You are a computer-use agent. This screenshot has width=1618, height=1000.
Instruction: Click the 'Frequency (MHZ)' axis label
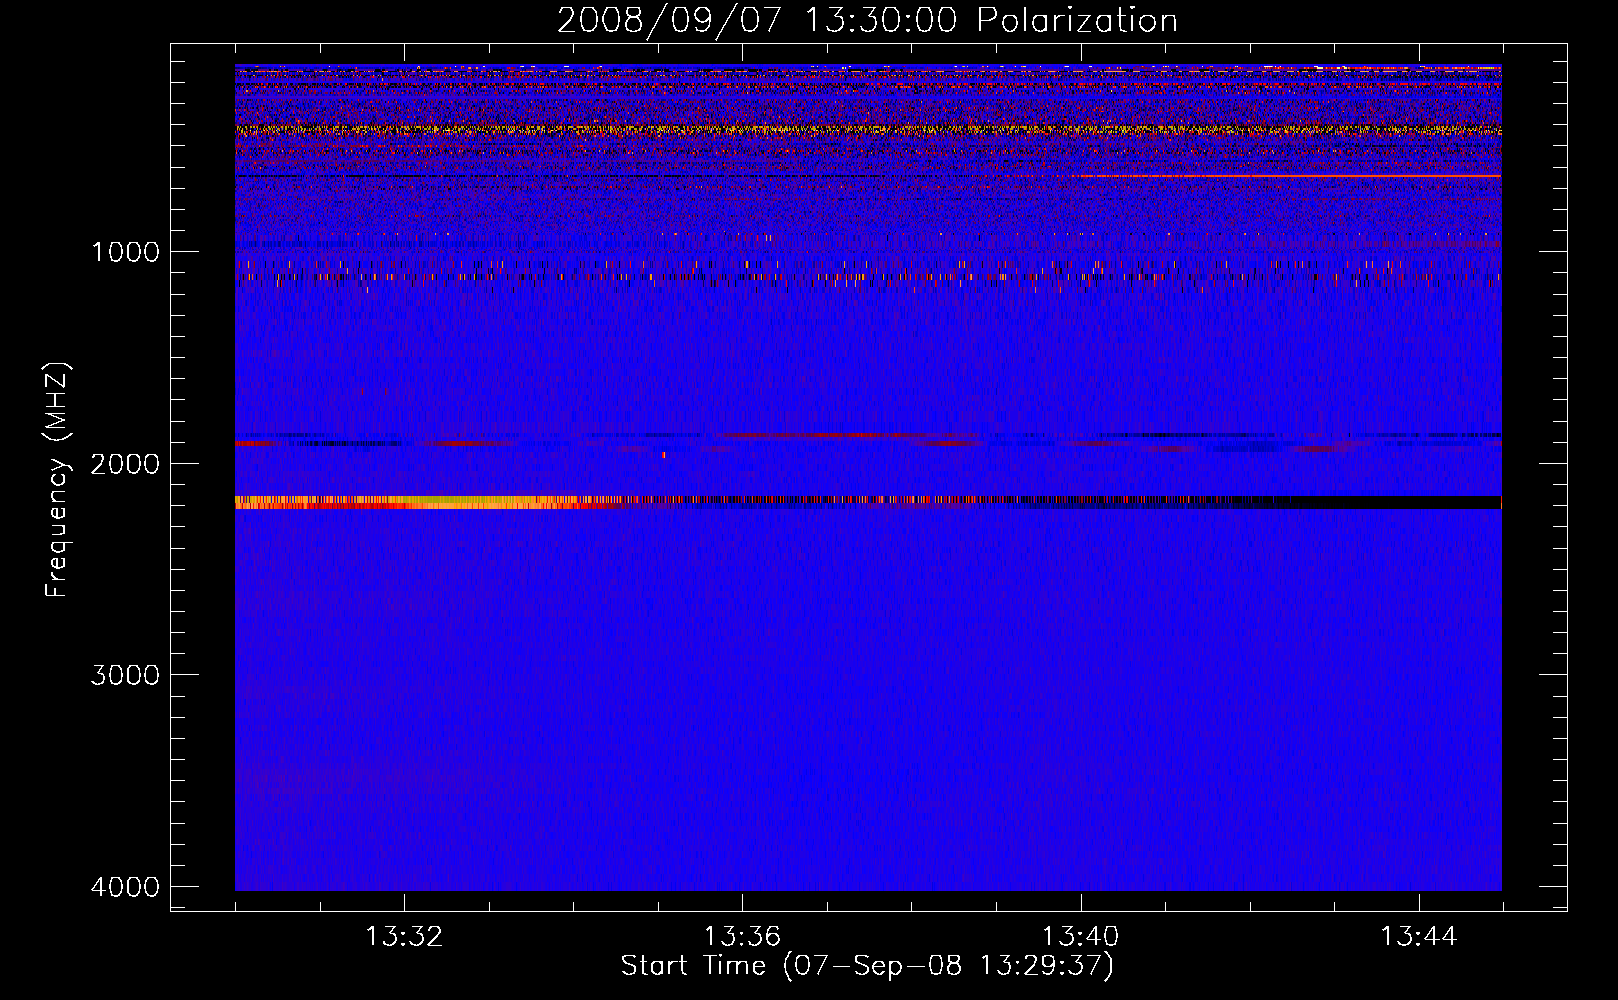coord(57,480)
